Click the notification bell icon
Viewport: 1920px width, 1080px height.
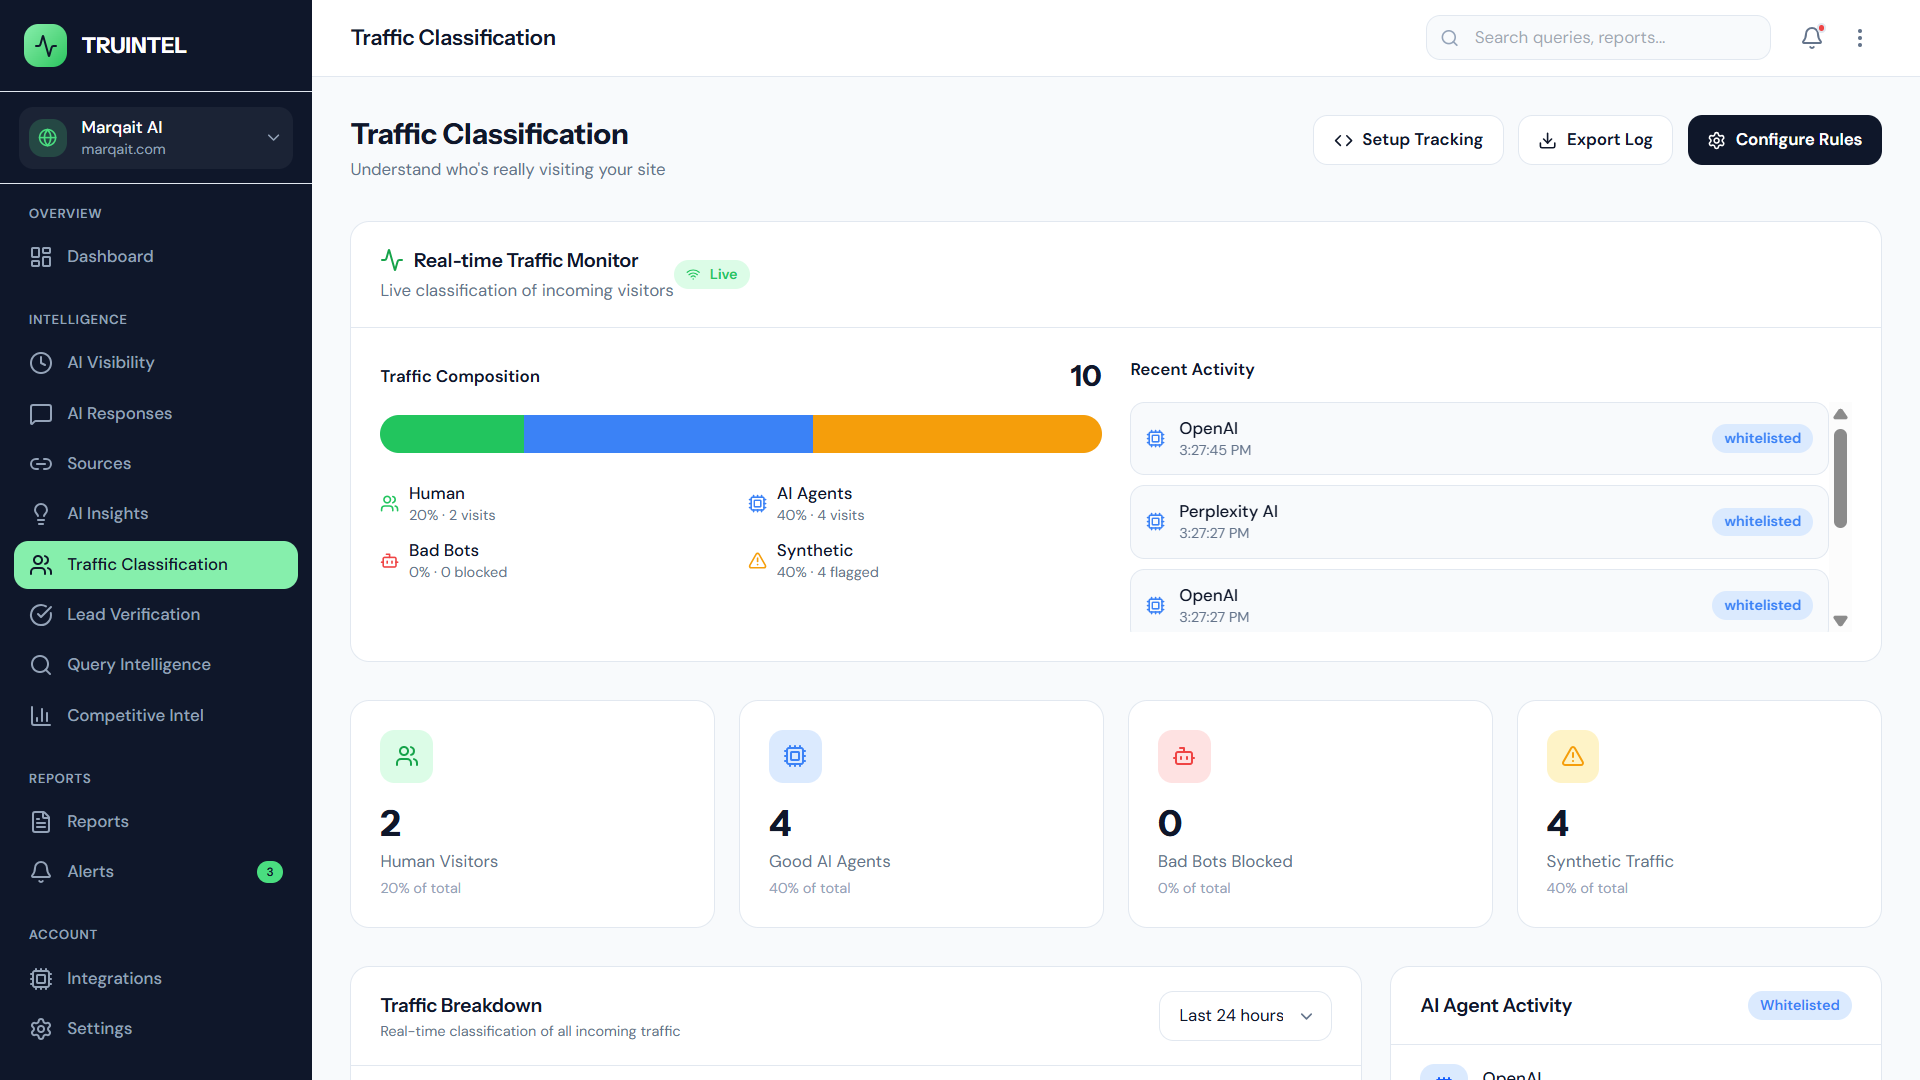click(x=1811, y=38)
